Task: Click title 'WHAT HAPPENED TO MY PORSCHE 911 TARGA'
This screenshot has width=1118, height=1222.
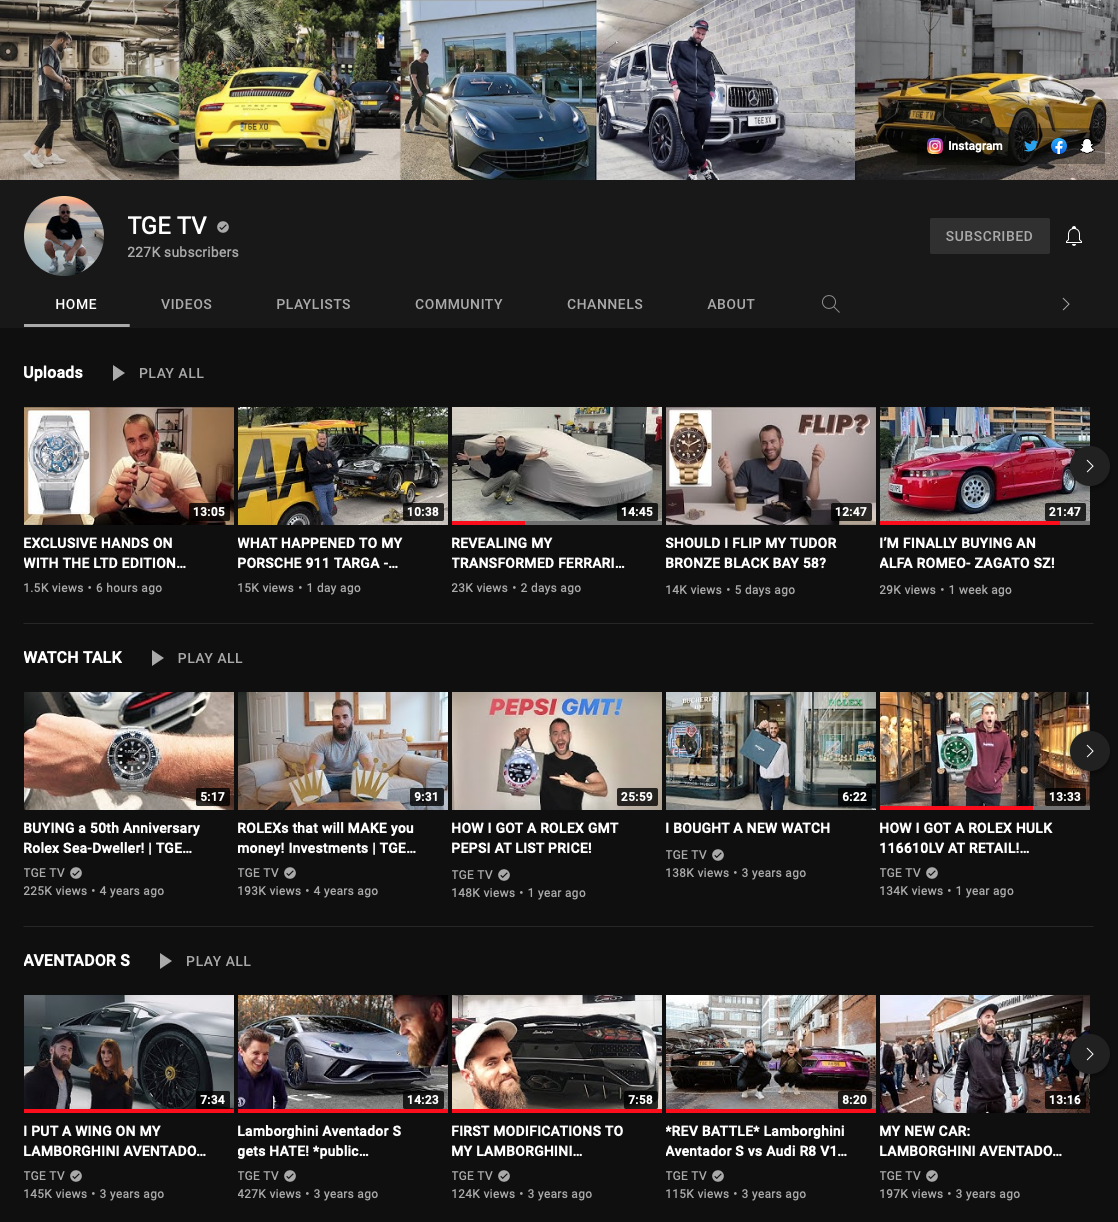Action: [320, 553]
